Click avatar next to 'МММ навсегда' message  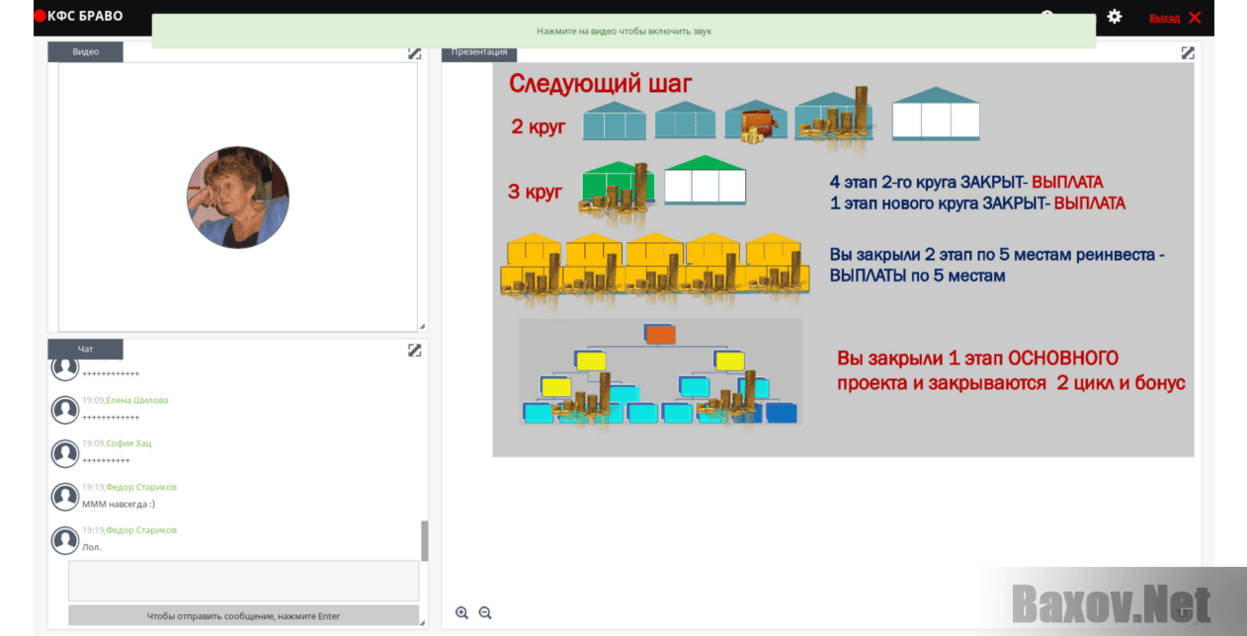65,497
